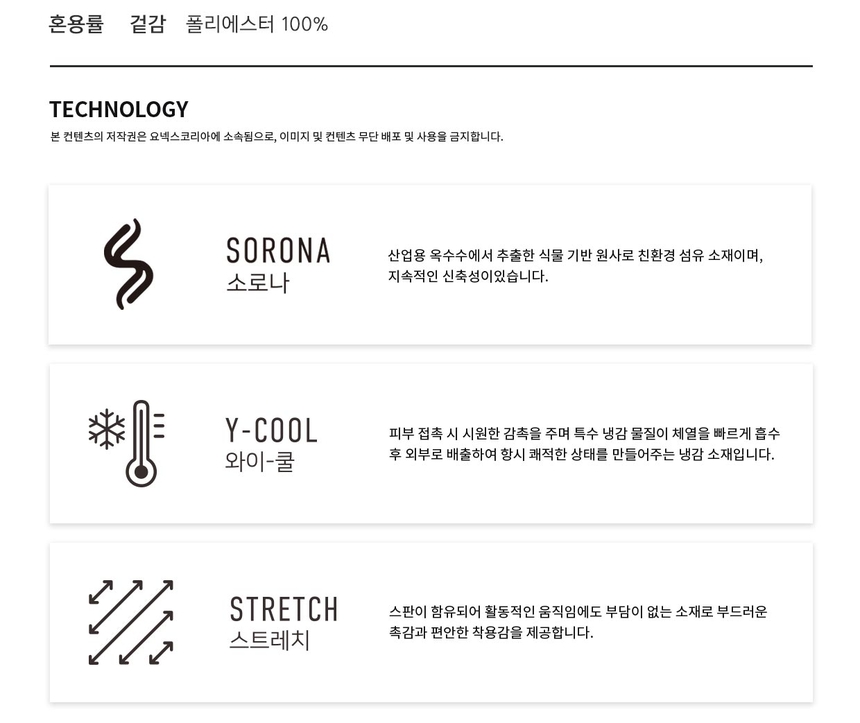Click the Stretch diagonal arrows icon
Image resolution: width=860 pixels, height=723 pixels.
[130, 622]
